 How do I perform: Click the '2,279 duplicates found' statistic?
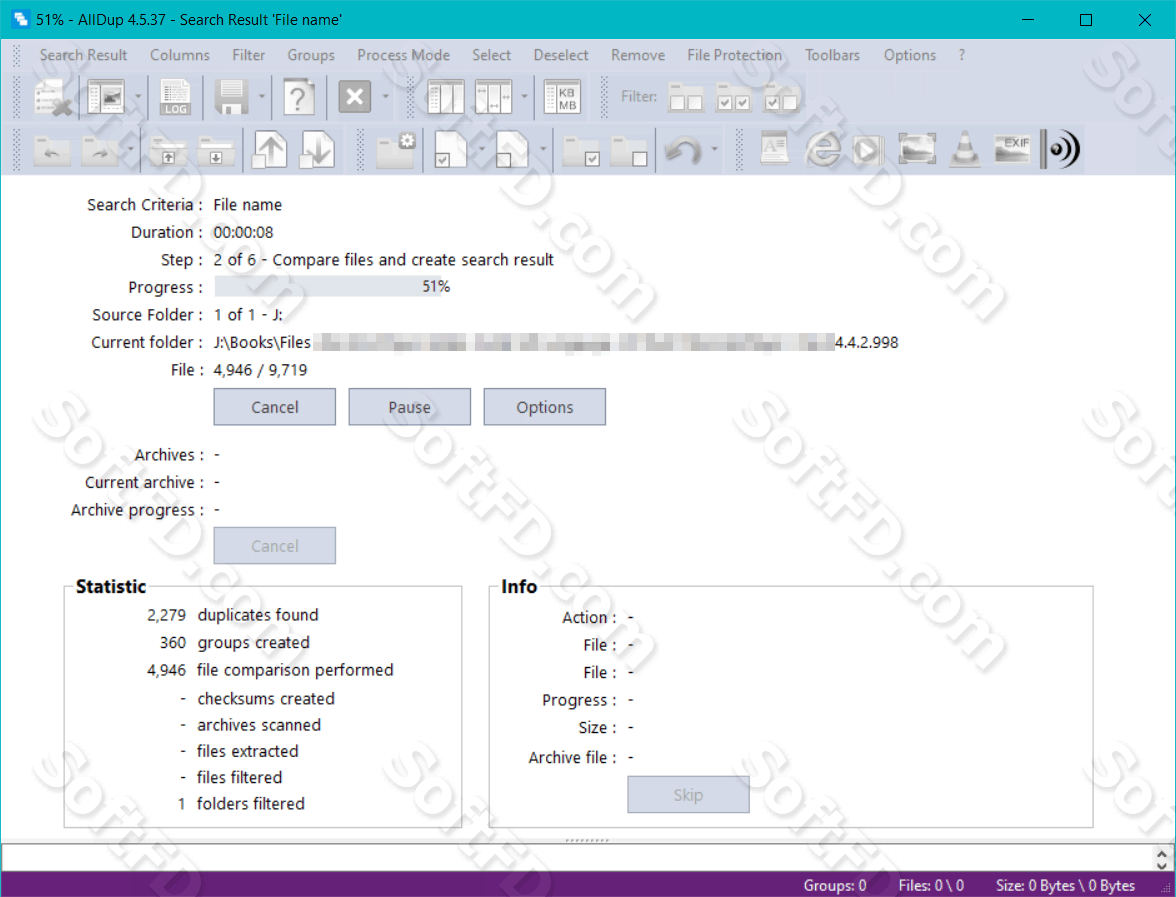[232, 615]
